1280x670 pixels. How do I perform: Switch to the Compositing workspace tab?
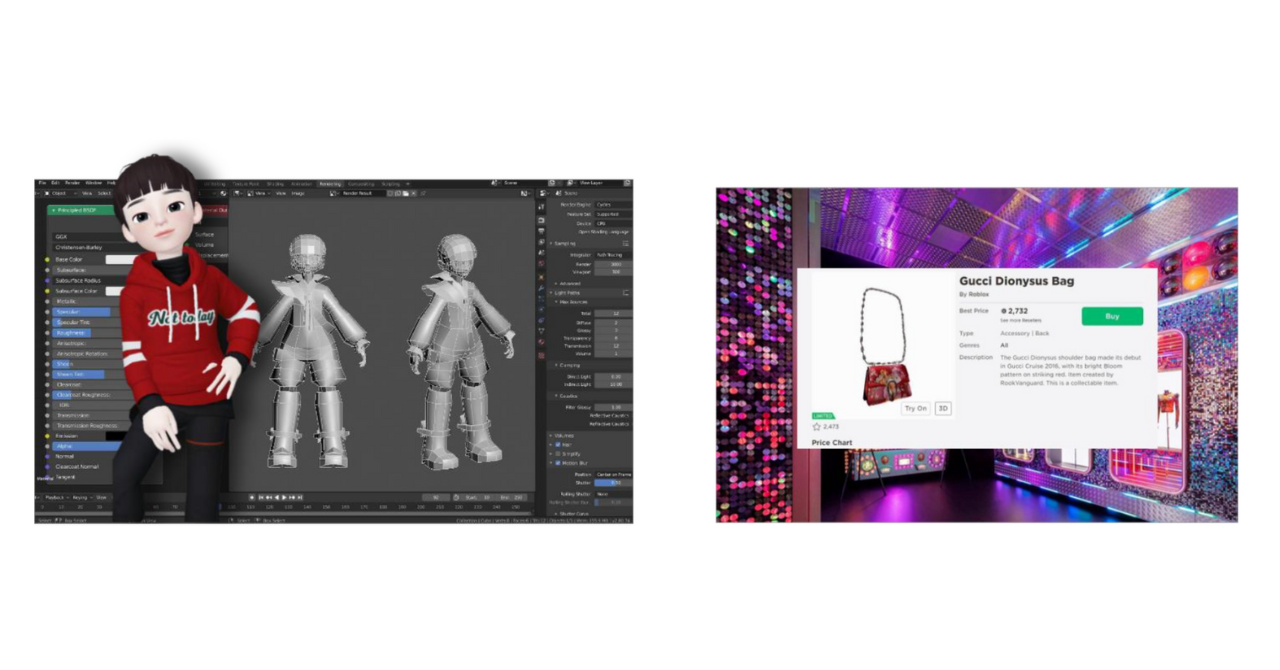click(x=361, y=183)
